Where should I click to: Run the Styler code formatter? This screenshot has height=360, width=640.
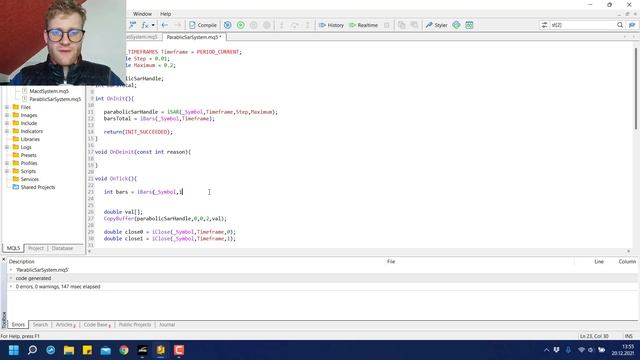coord(436,25)
